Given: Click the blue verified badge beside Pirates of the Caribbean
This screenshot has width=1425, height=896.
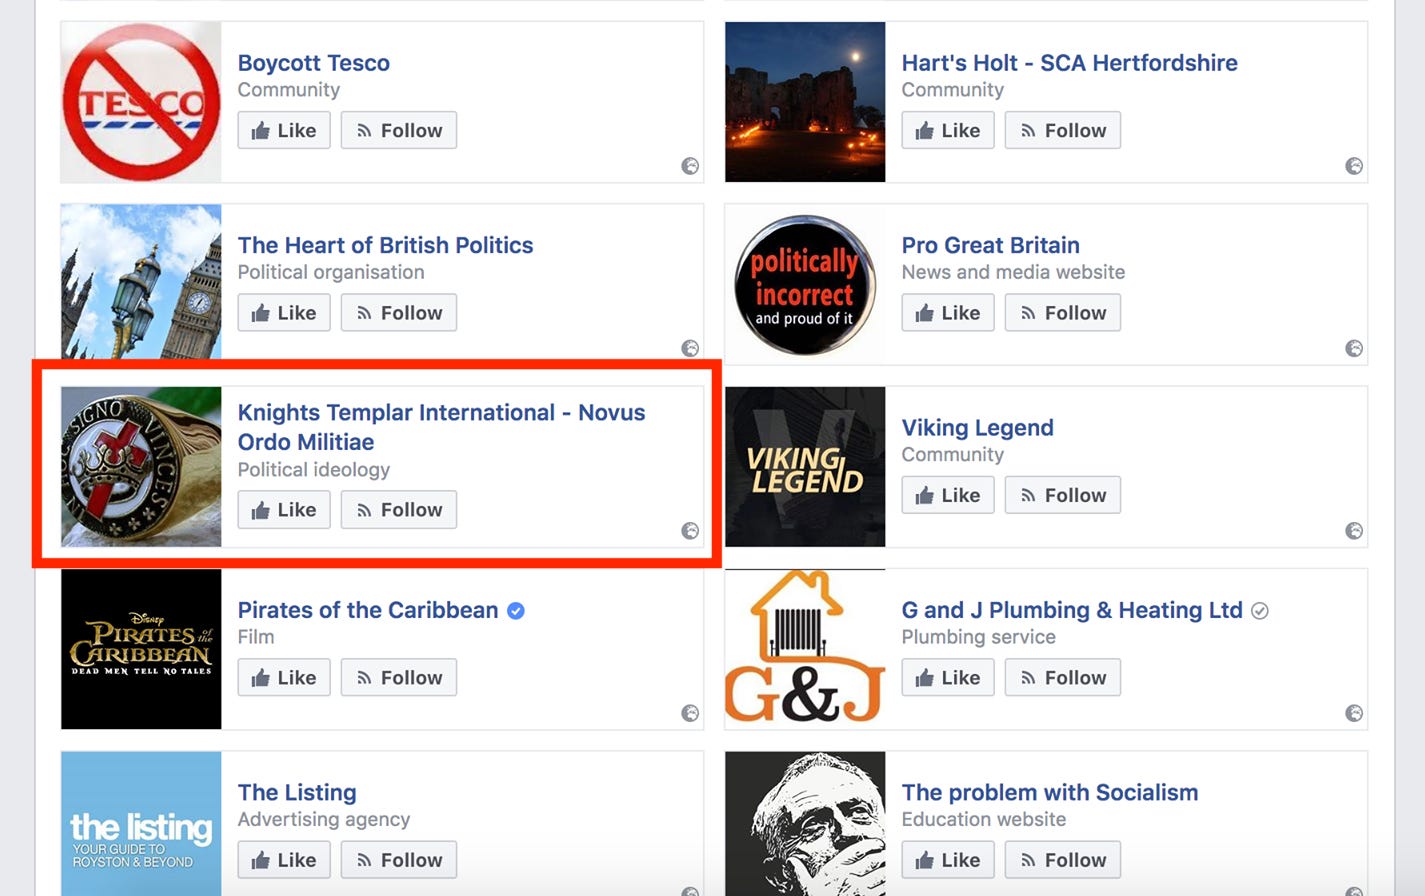Looking at the screenshot, I should (516, 611).
